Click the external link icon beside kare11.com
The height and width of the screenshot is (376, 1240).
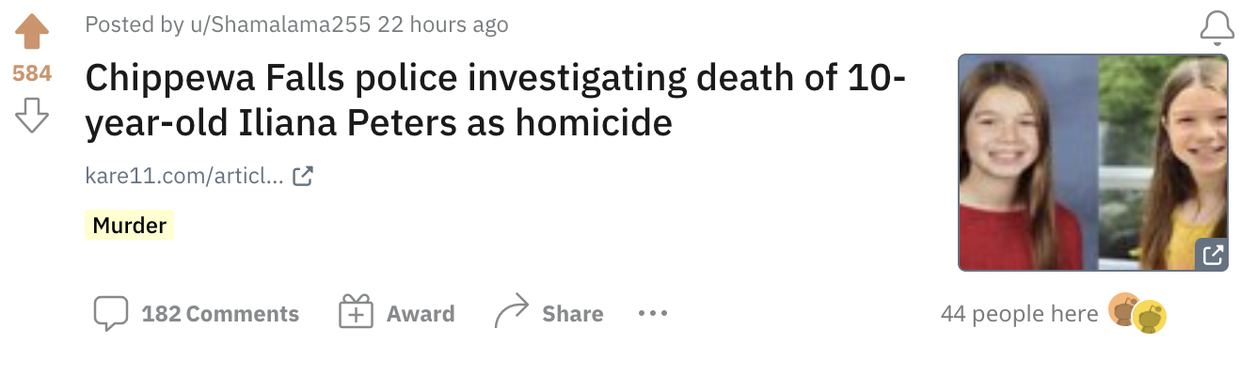tap(302, 178)
